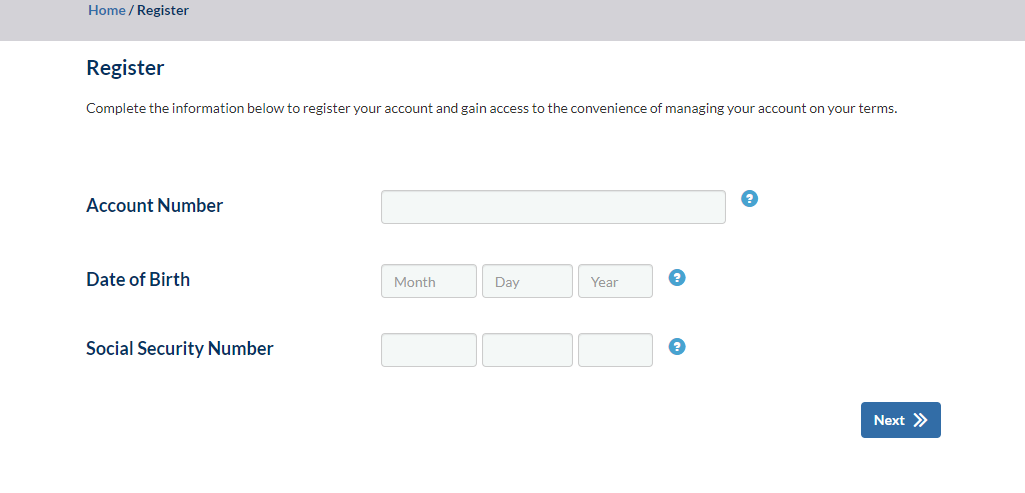Click the Register page heading

[x=125, y=68]
